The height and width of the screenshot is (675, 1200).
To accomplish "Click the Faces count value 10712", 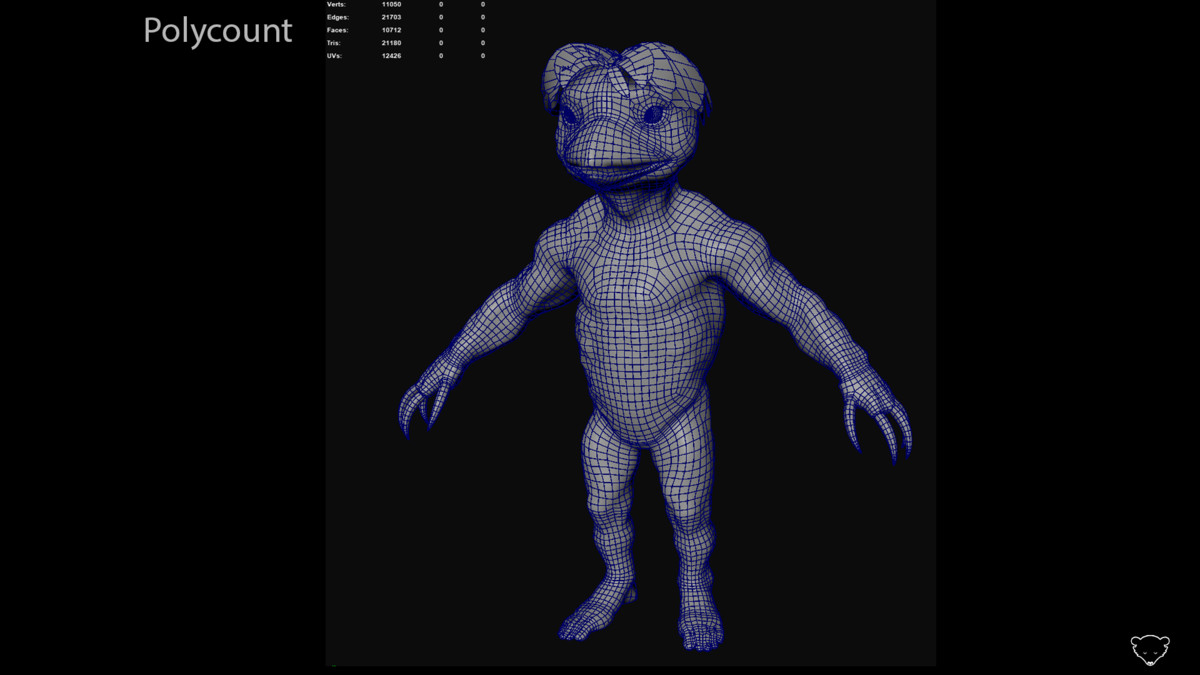I will 391,30.
